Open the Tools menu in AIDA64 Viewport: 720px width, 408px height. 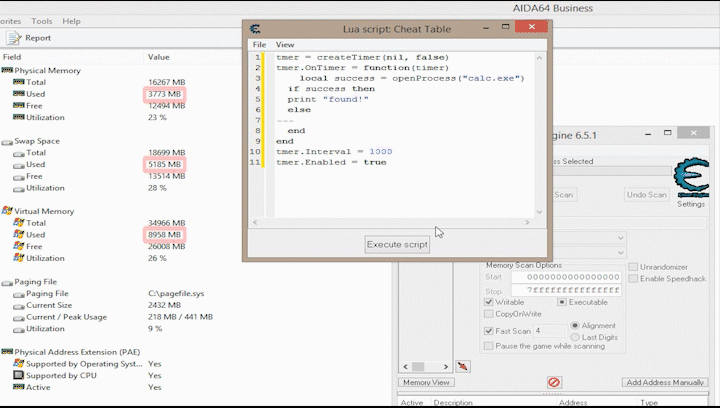point(42,21)
